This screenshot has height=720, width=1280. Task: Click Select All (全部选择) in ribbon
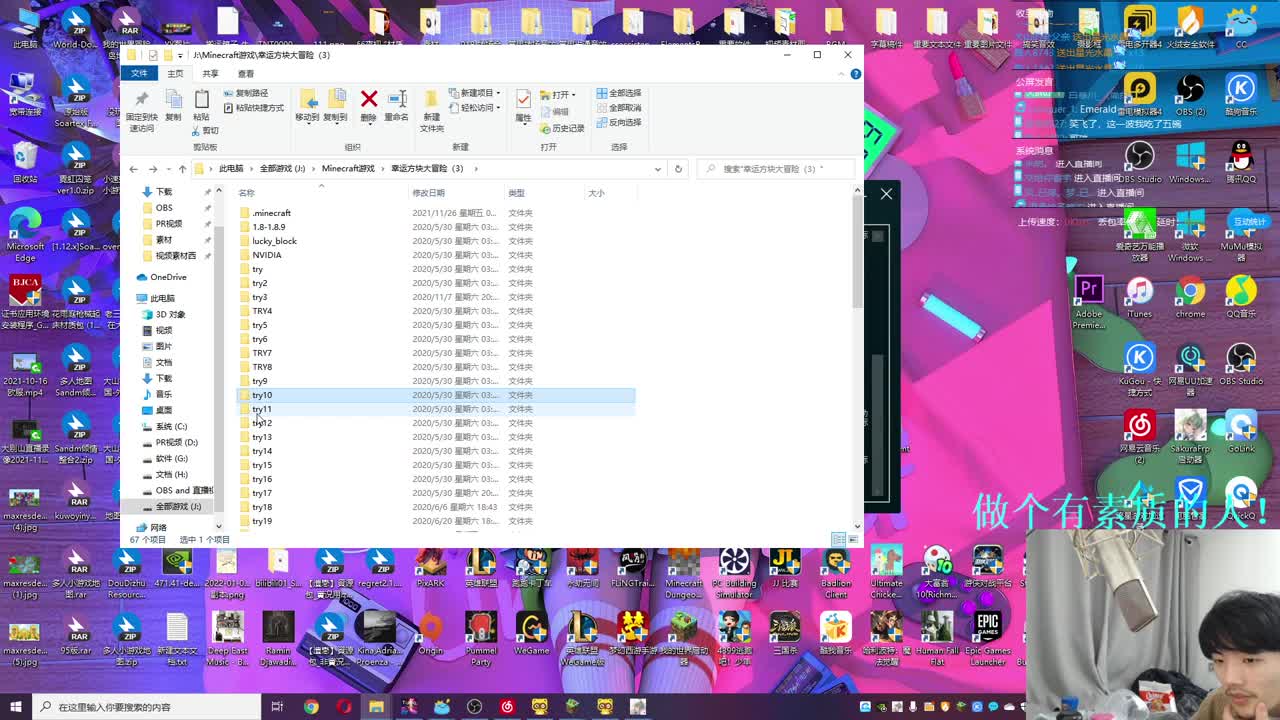pos(619,93)
